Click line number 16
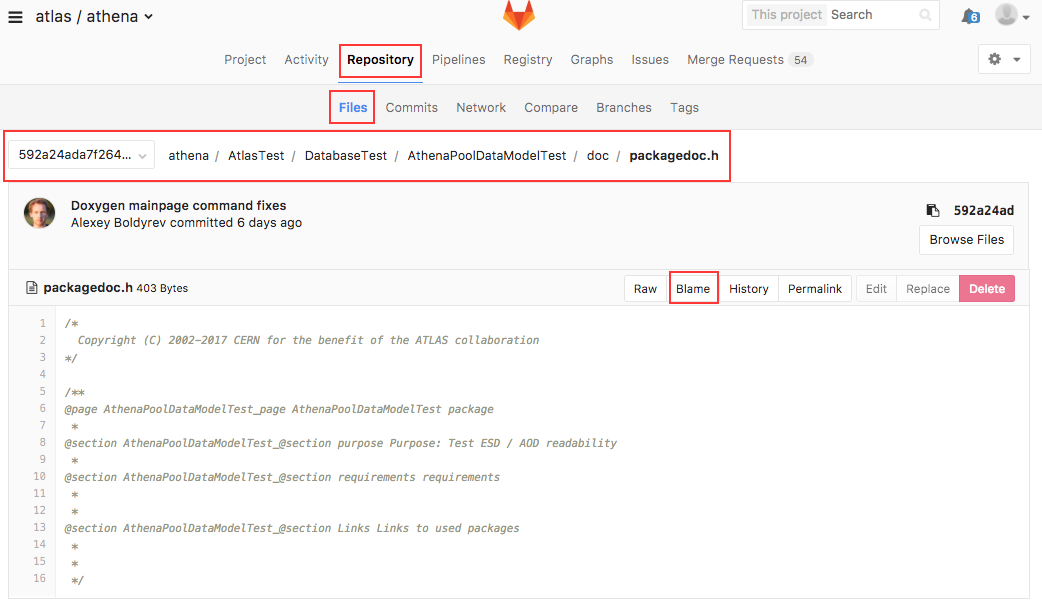The image size is (1042, 608). click(x=40, y=579)
